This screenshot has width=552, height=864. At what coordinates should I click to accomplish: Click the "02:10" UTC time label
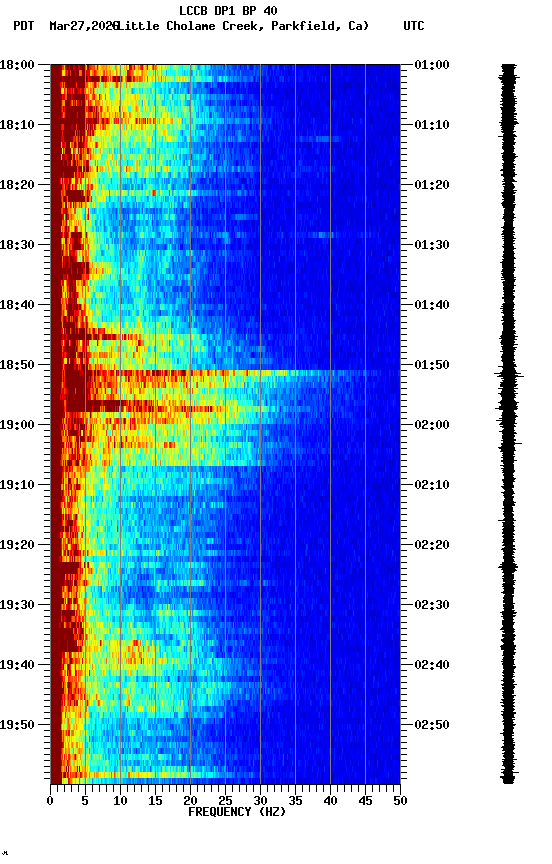[432, 485]
